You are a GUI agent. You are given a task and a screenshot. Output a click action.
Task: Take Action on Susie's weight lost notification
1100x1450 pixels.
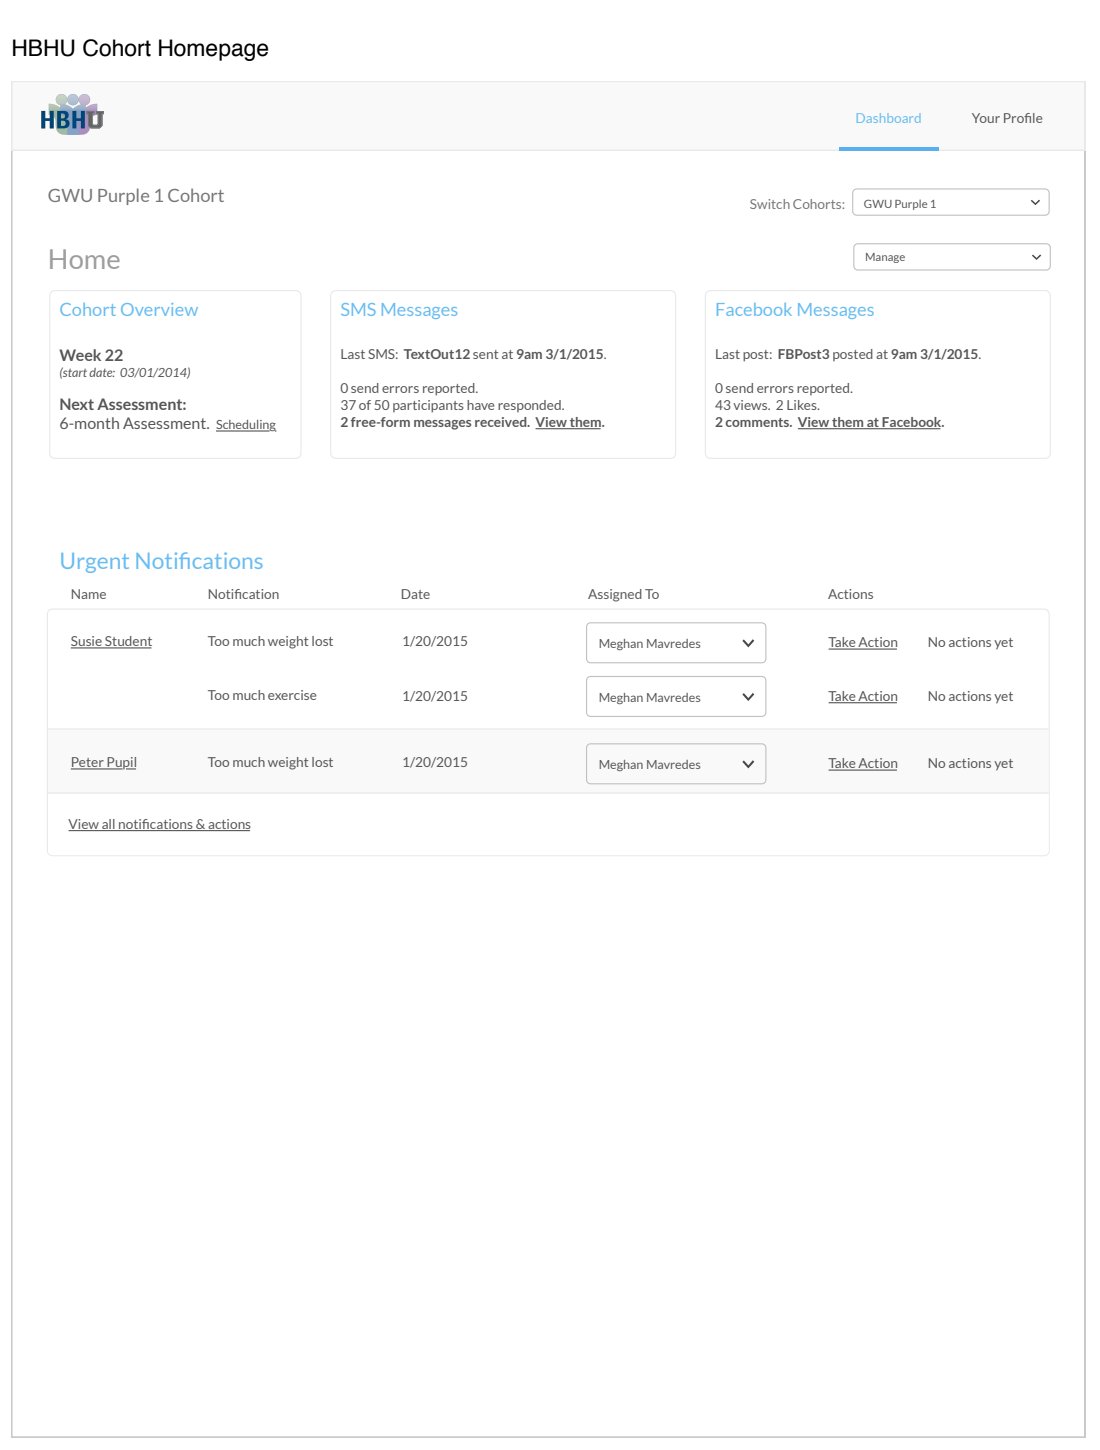pos(862,643)
